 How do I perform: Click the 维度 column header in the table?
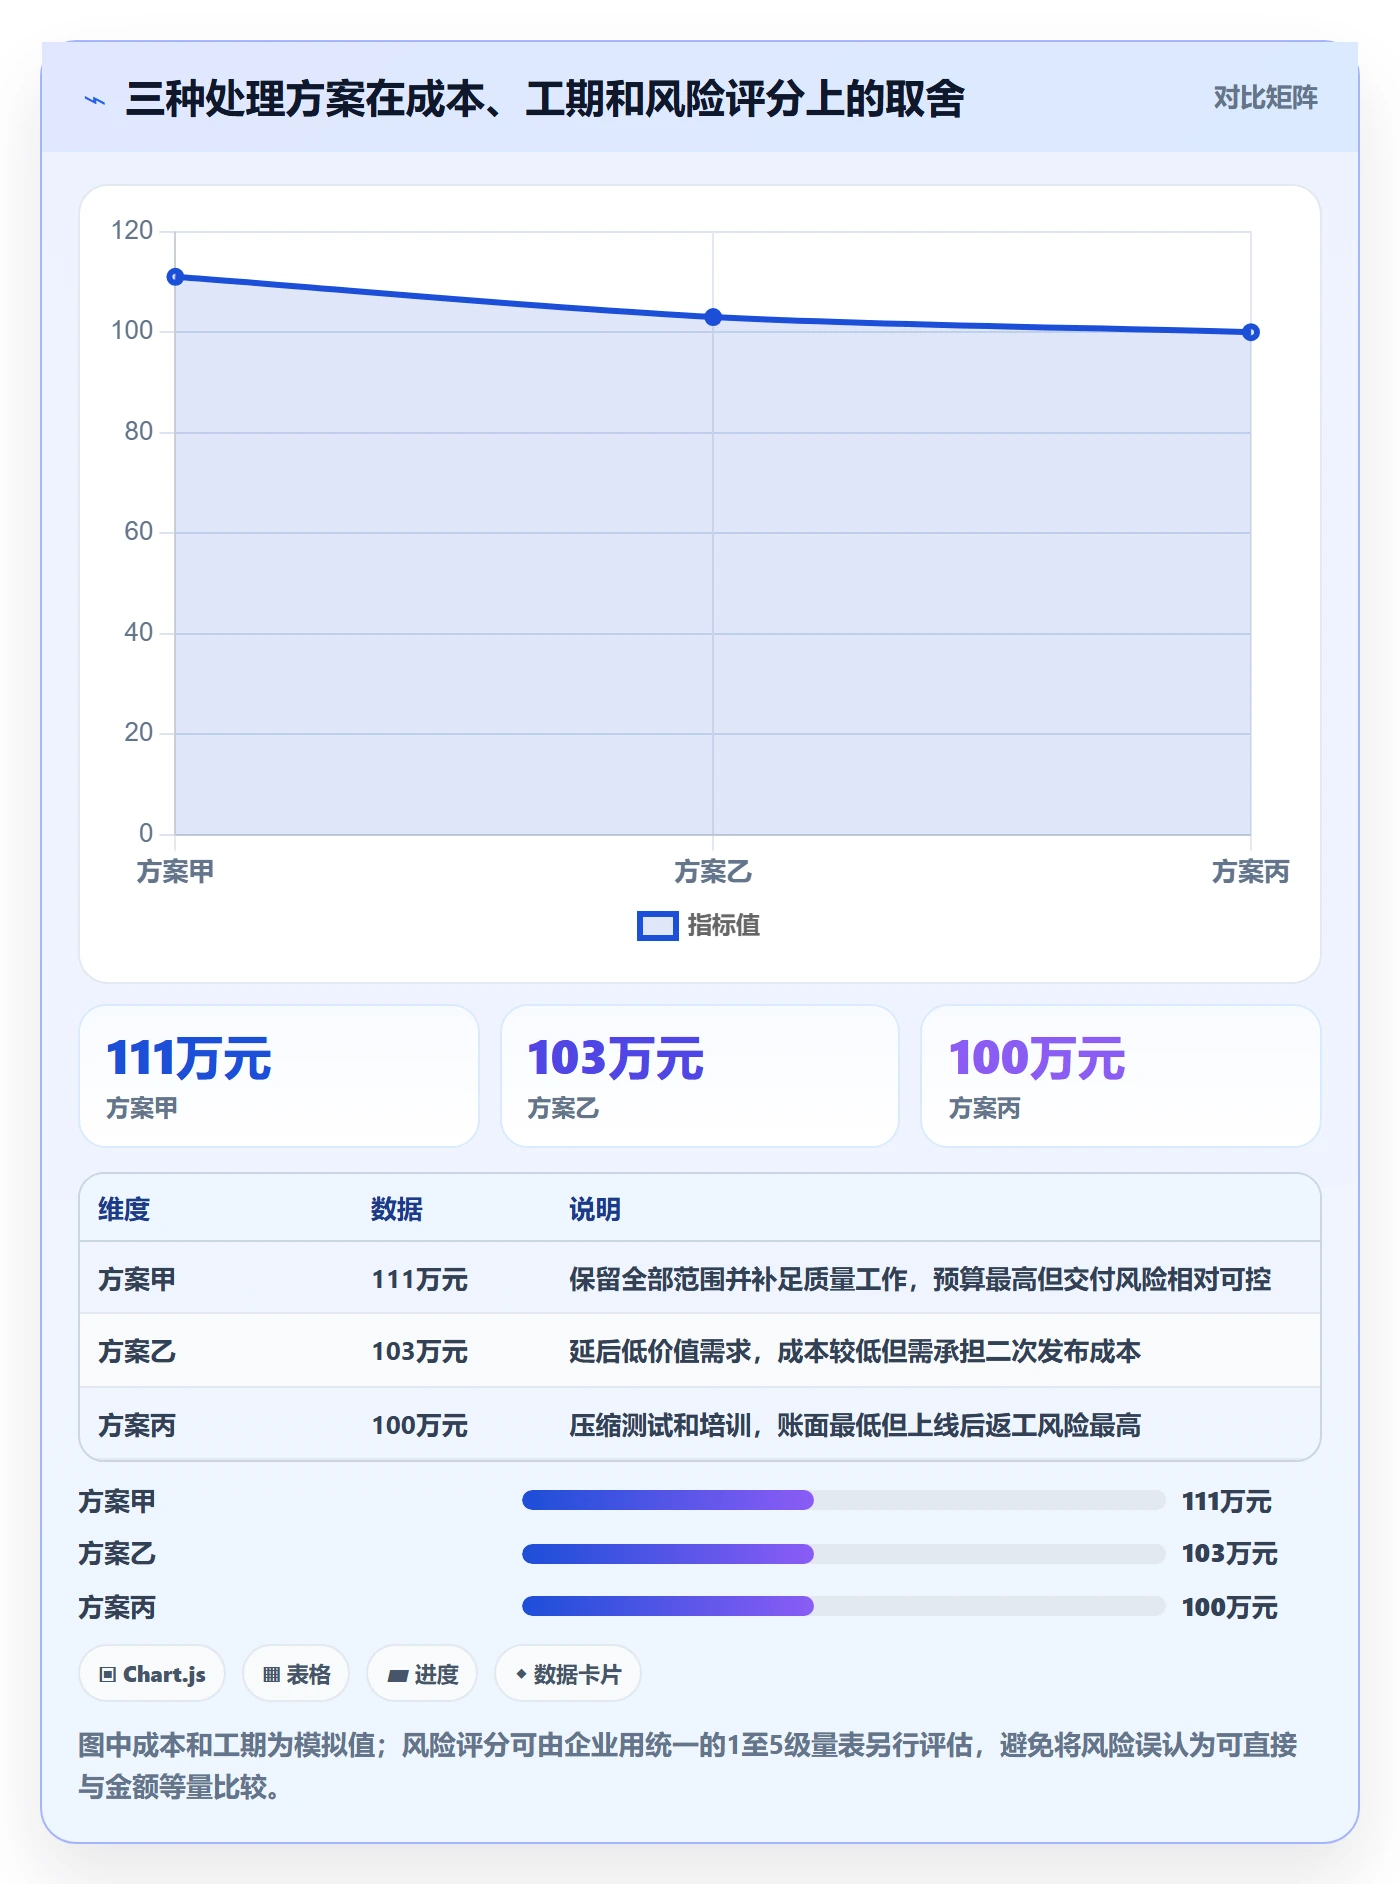click(124, 1210)
